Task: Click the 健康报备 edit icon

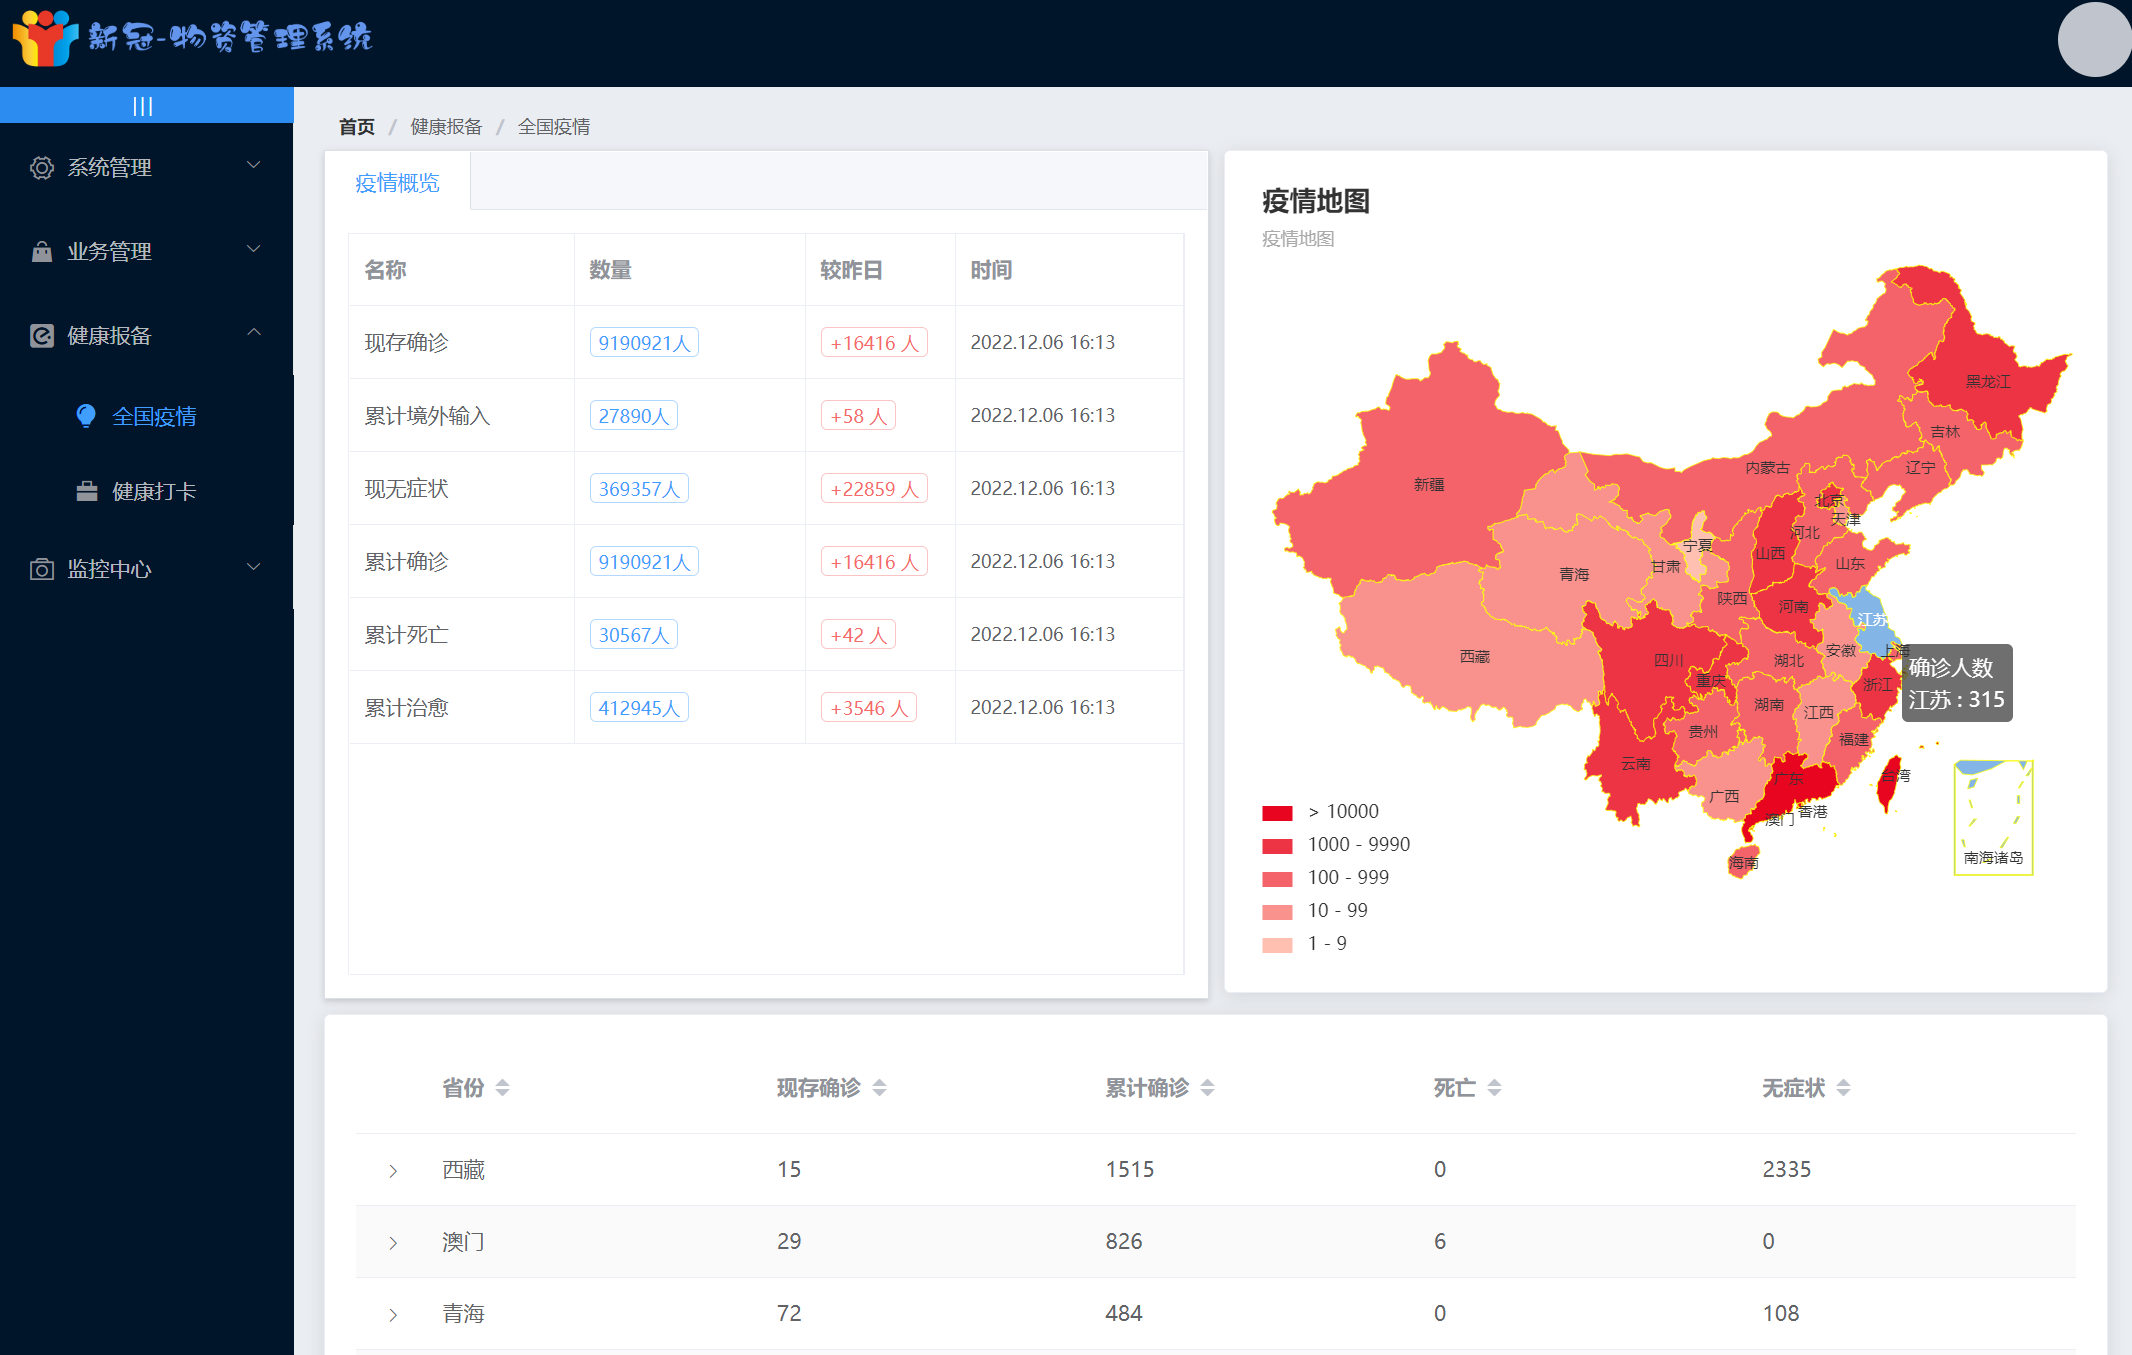Action: pyautogui.click(x=42, y=336)
